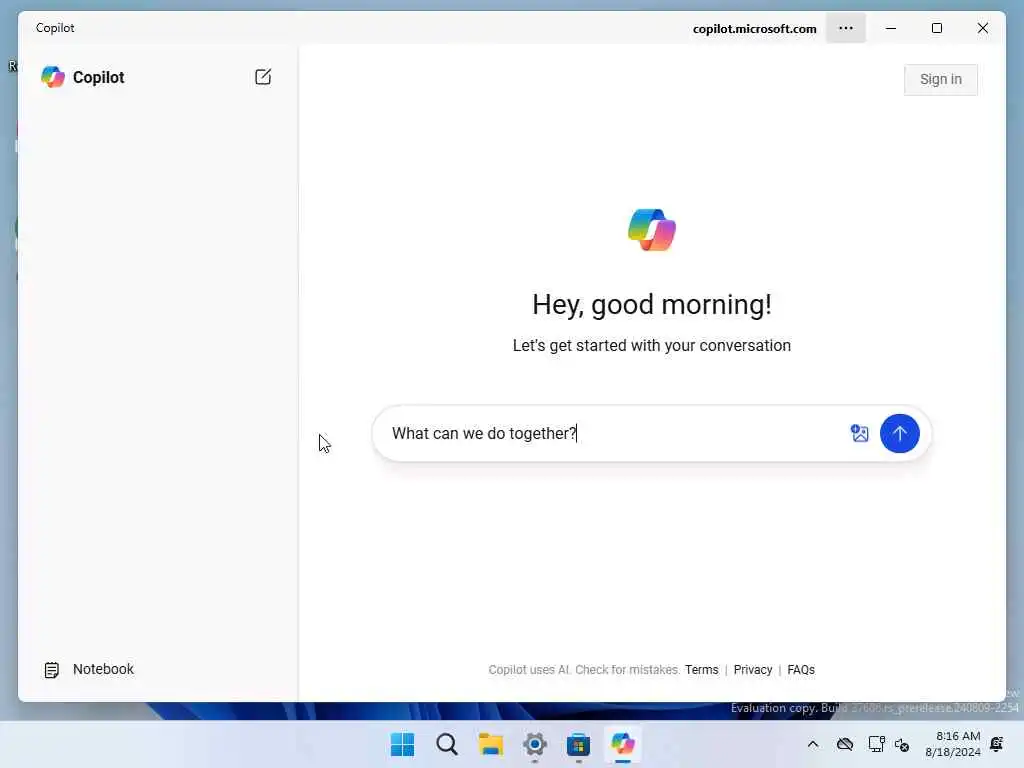
Task: Start a new chat with compose icon
Action: click(x=263, y=77)
